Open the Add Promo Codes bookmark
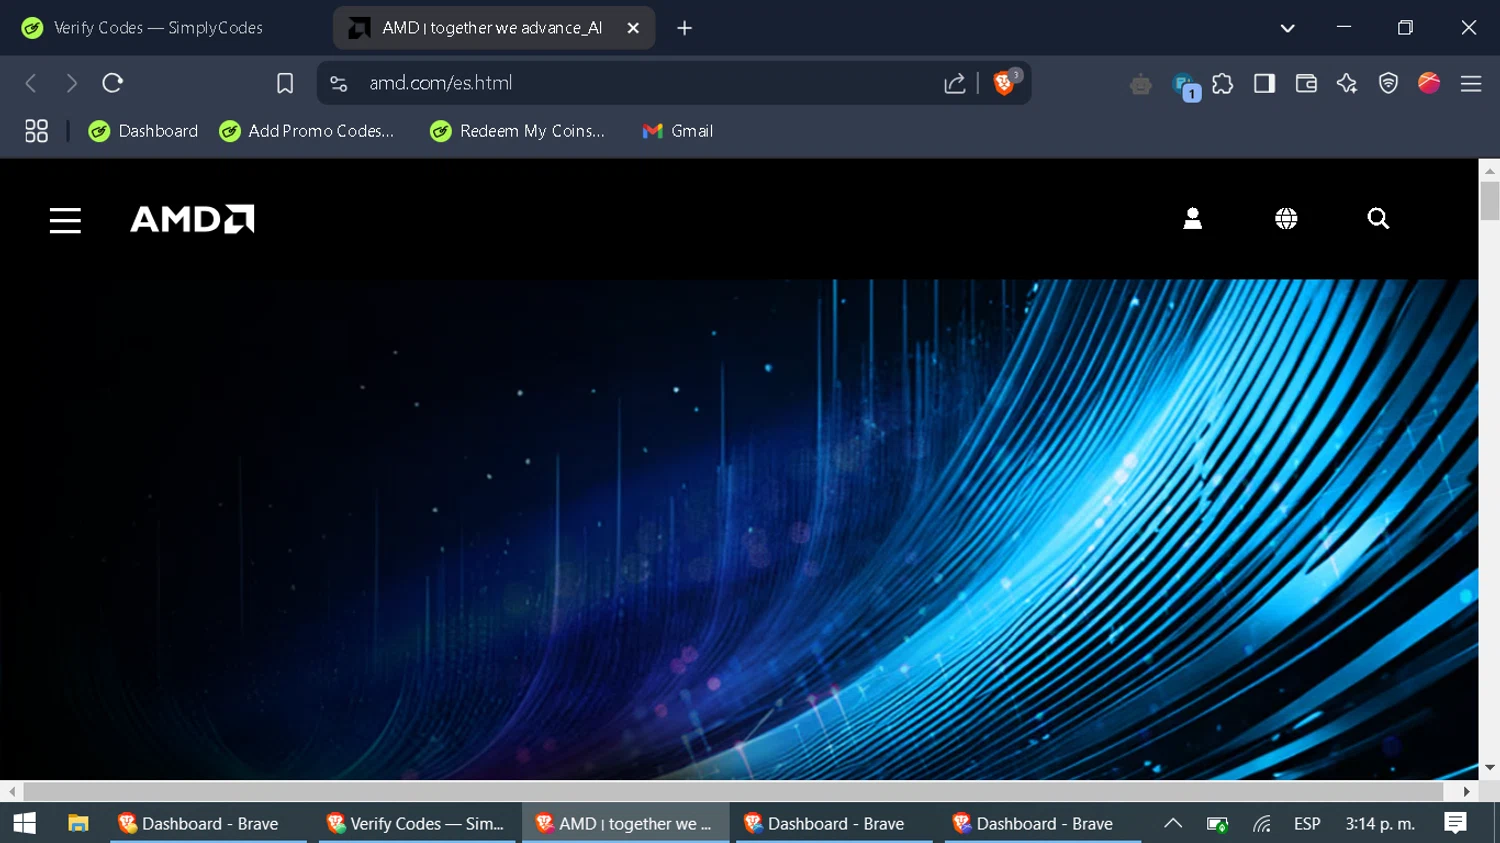This screenshot has width=1500, height=843. coord(306,131)
